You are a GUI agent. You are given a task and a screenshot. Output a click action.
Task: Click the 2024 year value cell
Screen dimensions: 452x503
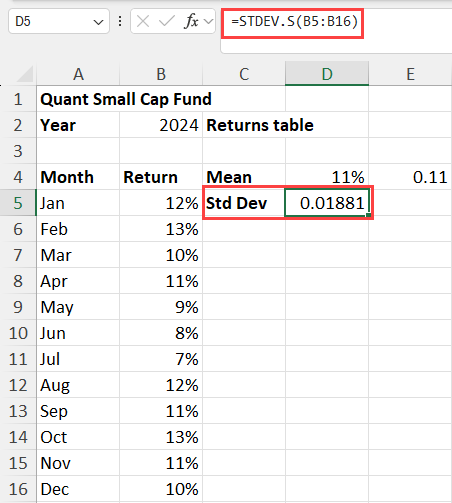click(161, 125)
